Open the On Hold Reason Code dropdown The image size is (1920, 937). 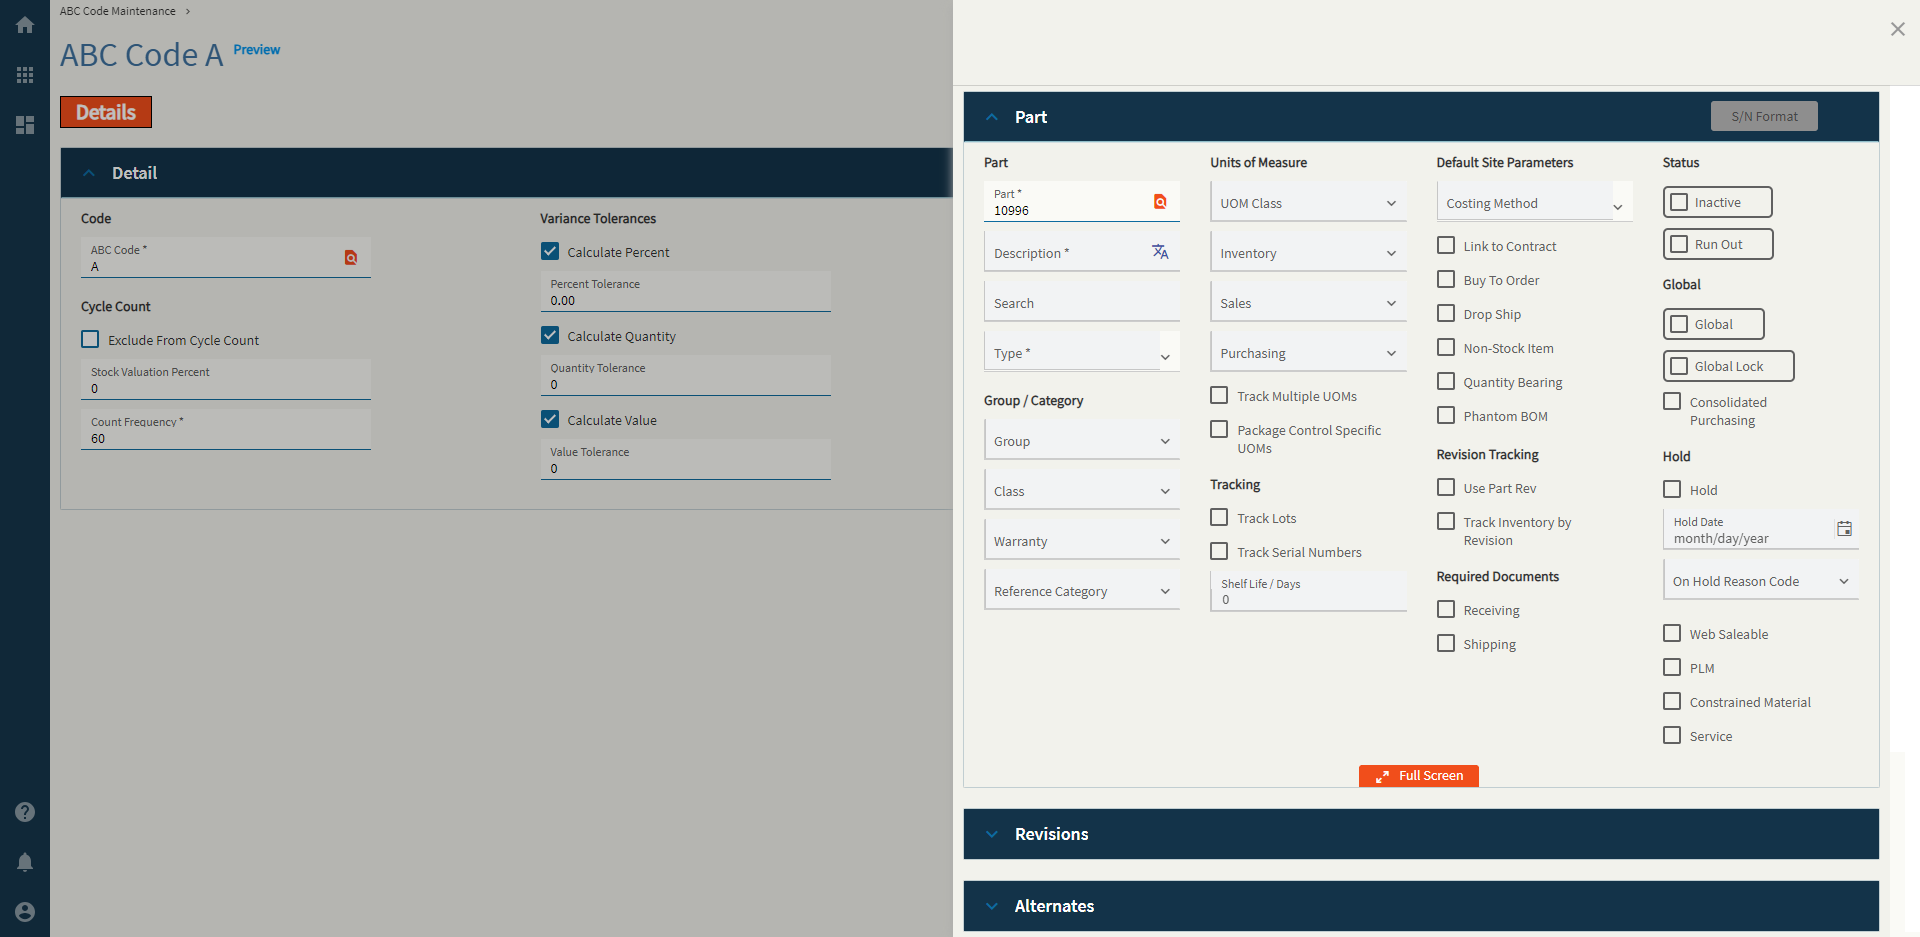(x=1845, y=580)
